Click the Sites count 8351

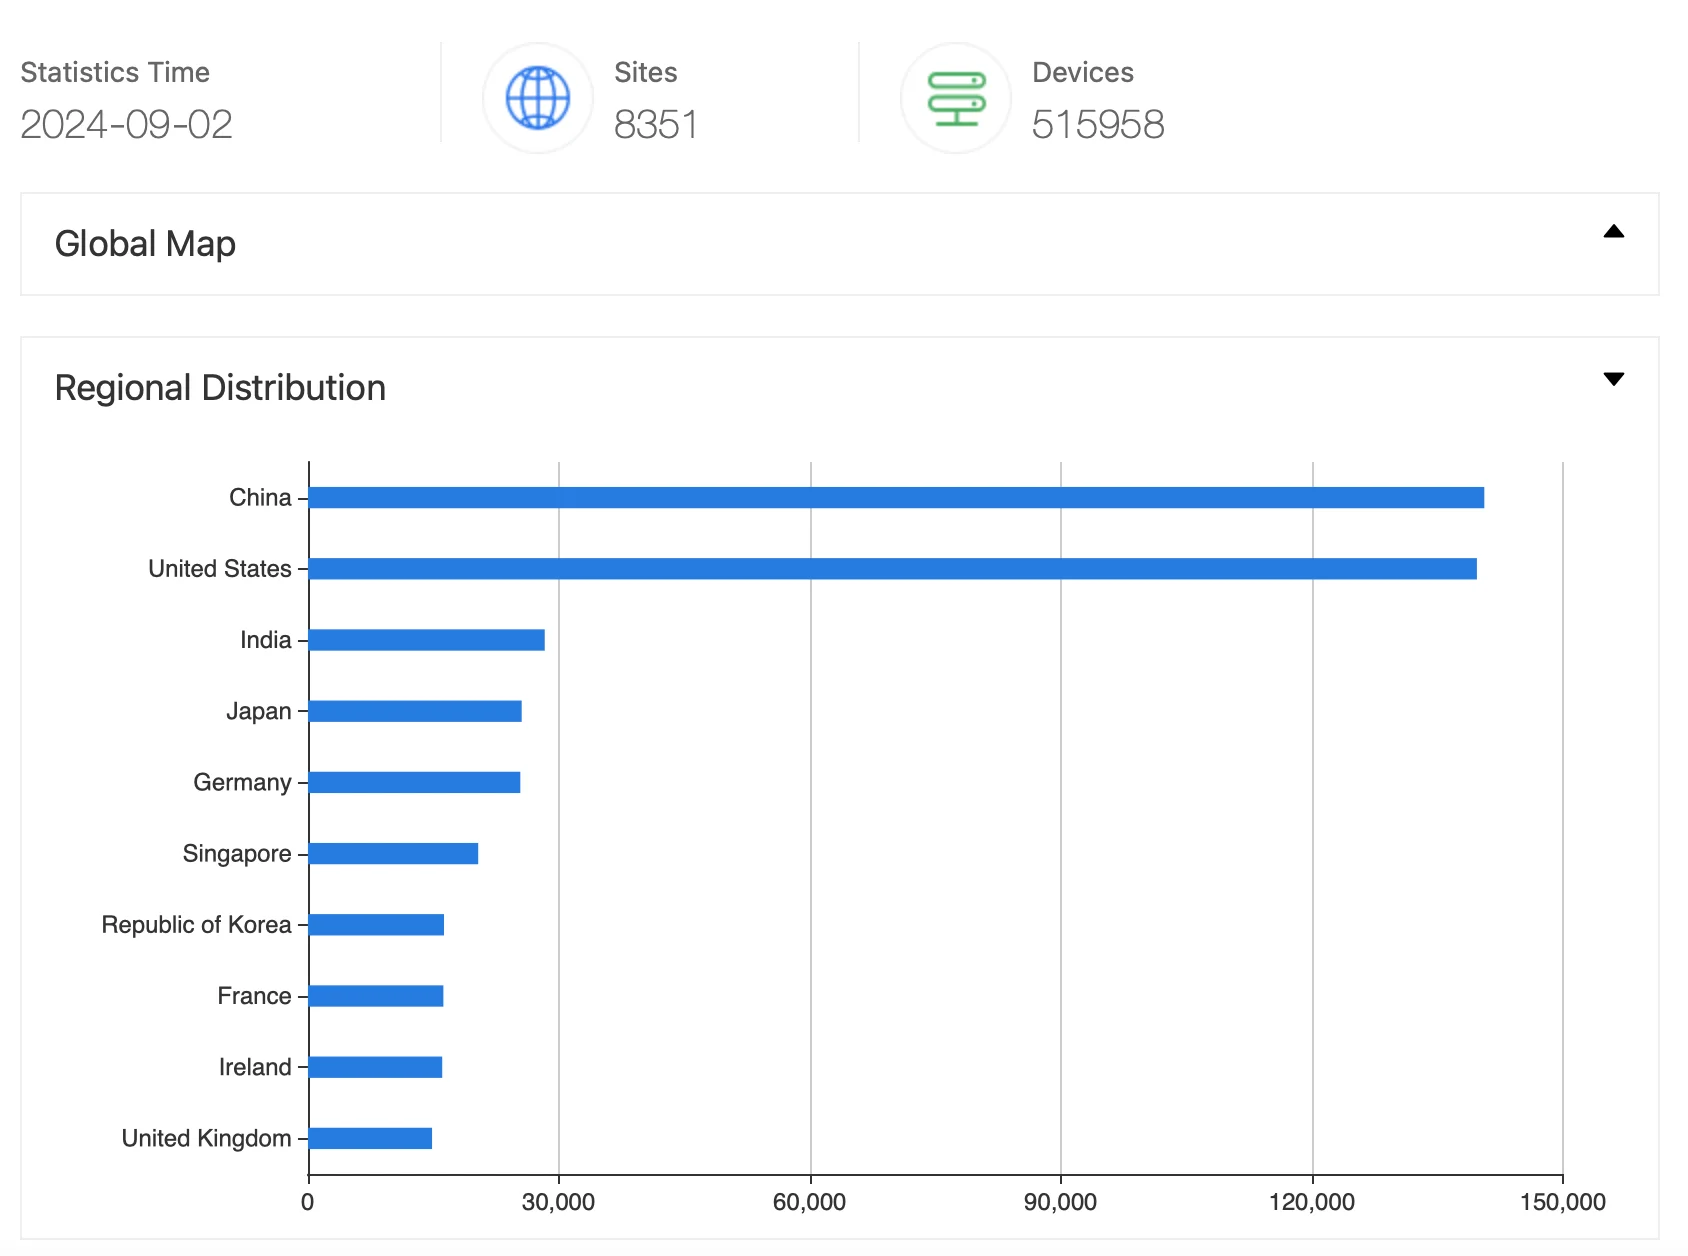[656, 124]
